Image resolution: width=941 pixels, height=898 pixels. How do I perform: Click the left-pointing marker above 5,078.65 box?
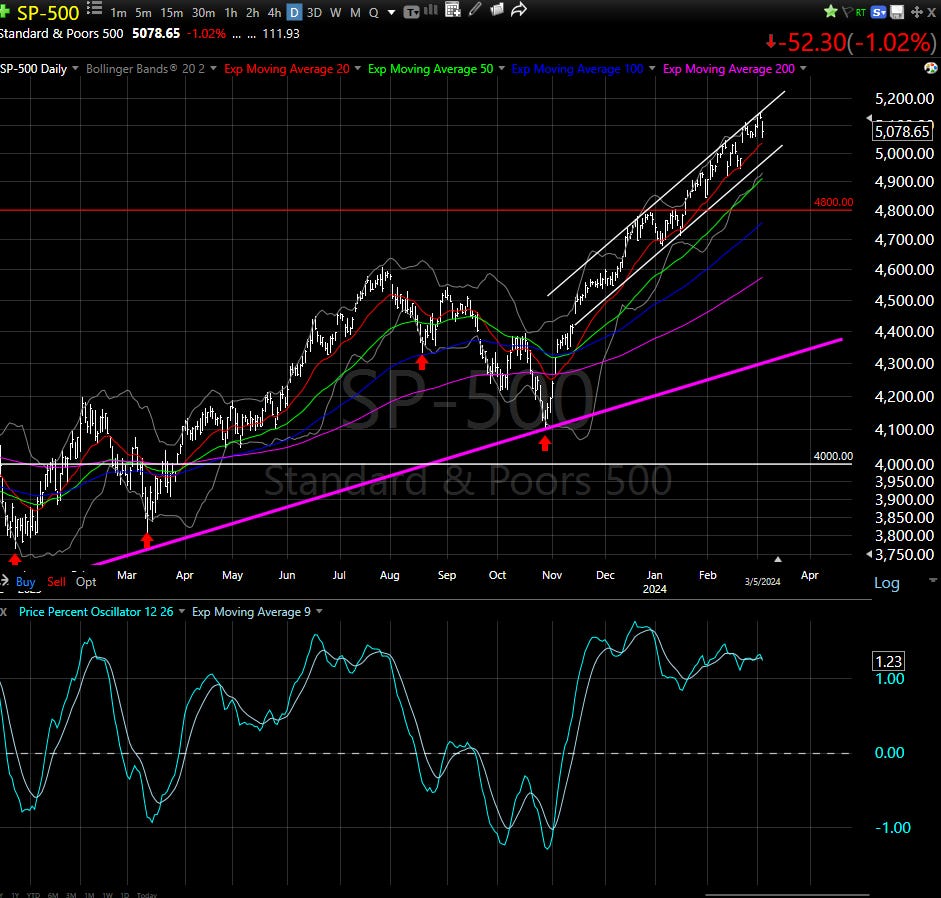tap(870, 118)
